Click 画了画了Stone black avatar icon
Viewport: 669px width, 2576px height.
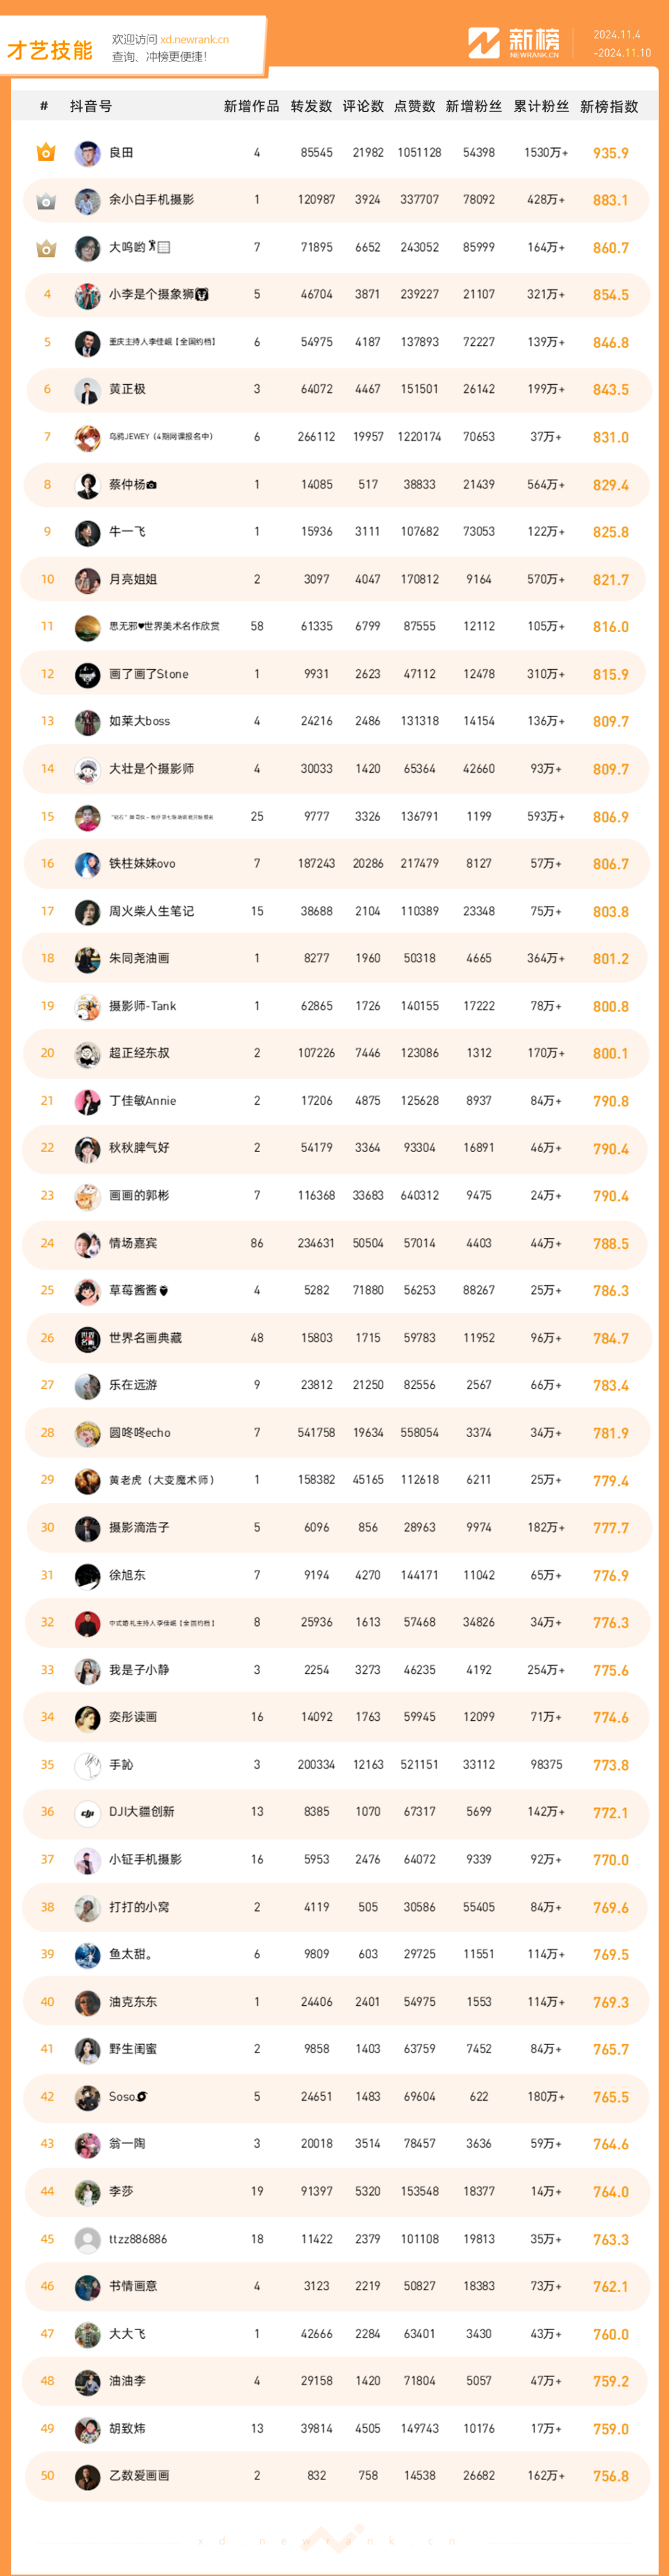click(x=88, y=675)
